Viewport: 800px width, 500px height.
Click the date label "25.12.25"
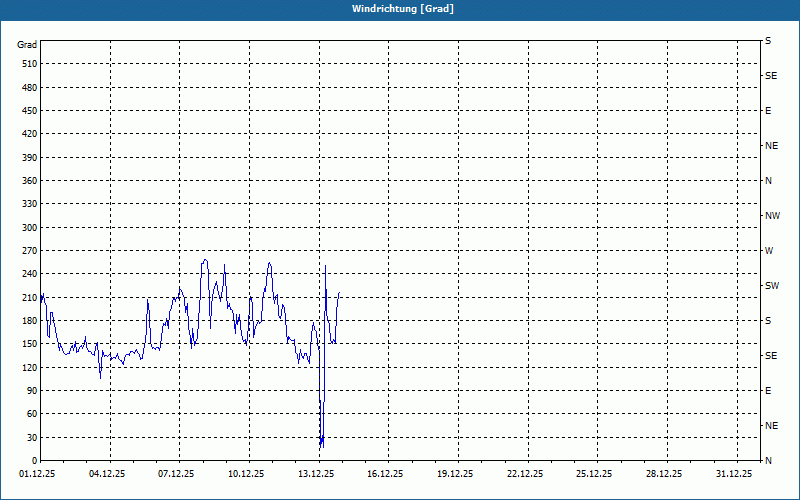coord(594,474)
